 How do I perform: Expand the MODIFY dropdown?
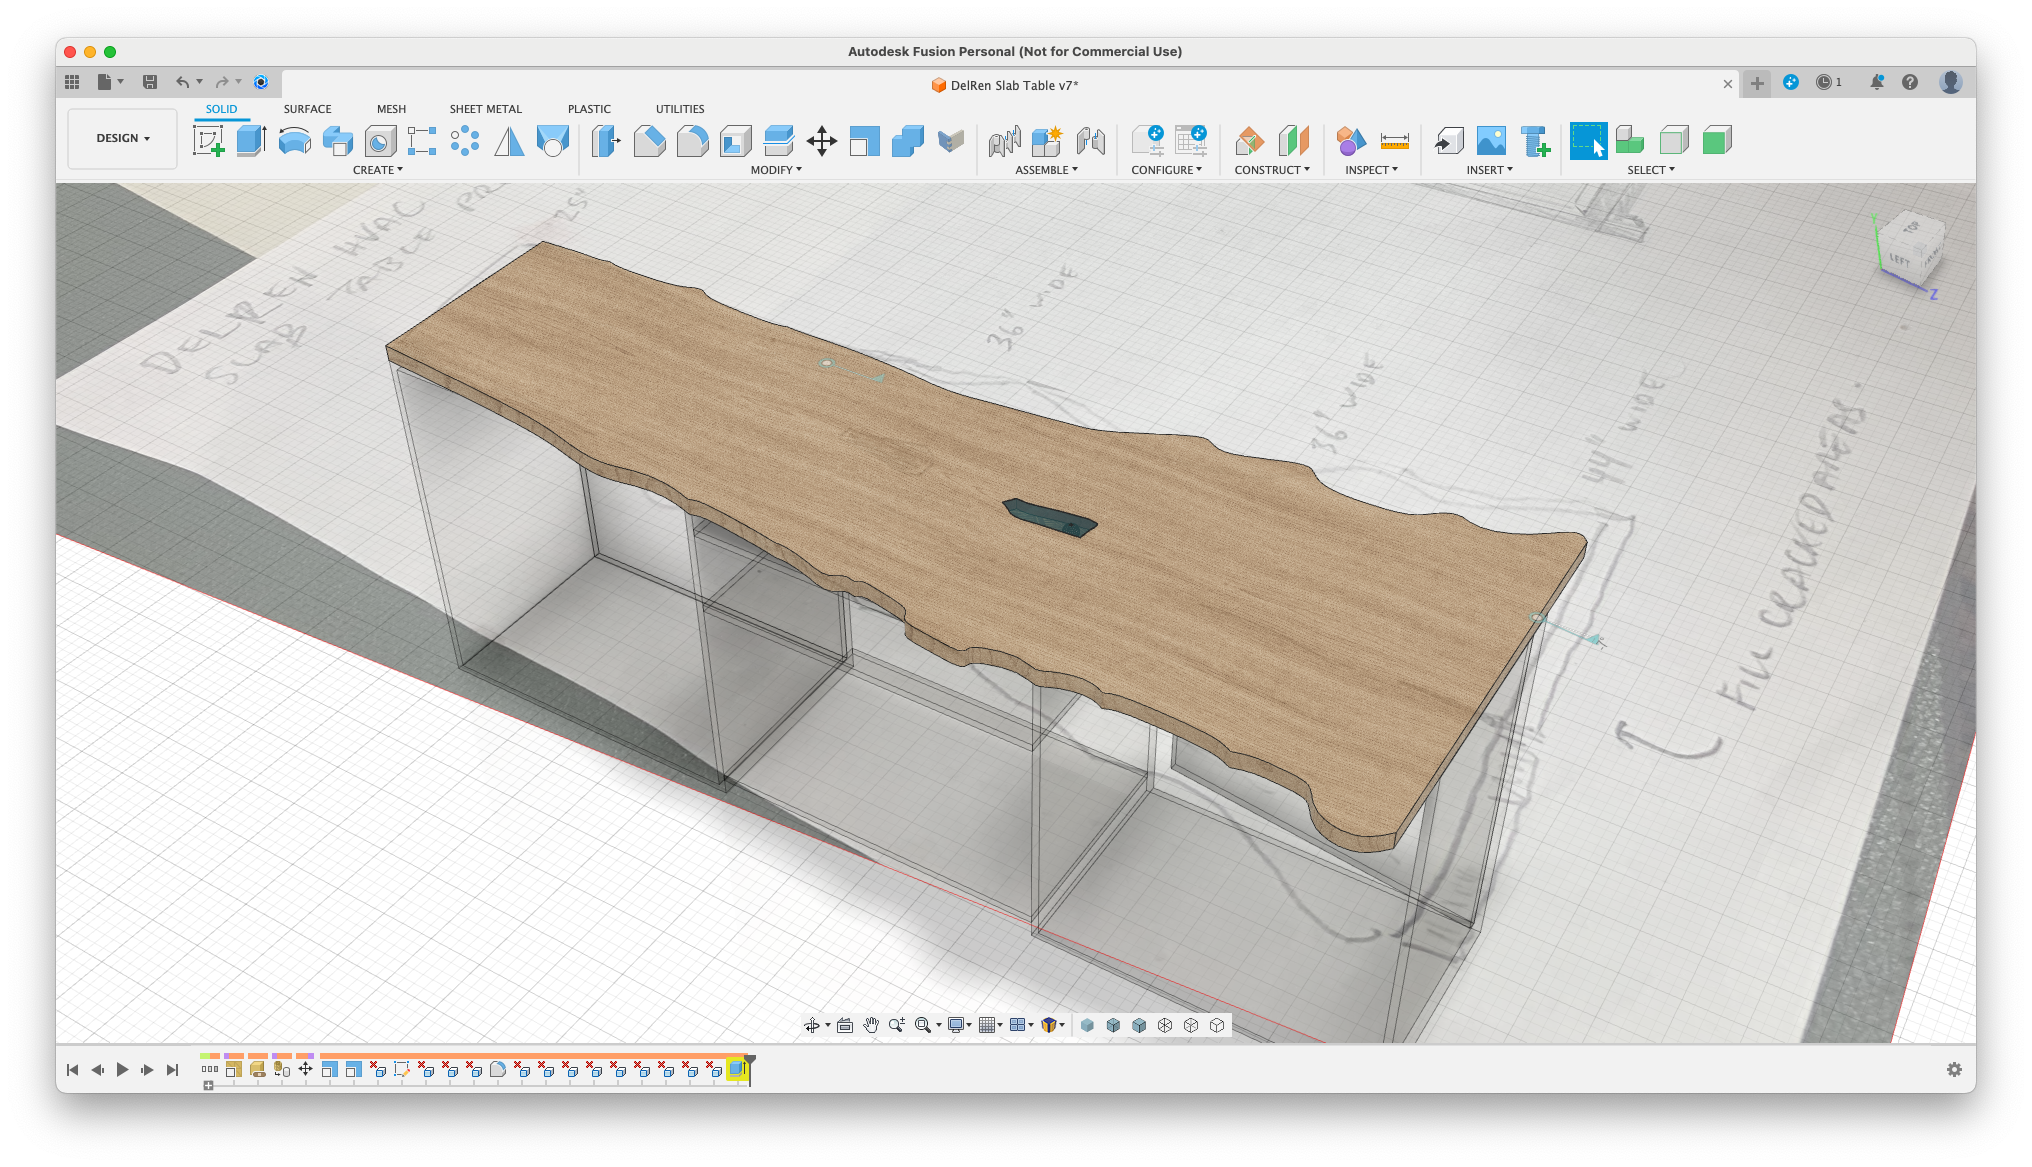777,170
